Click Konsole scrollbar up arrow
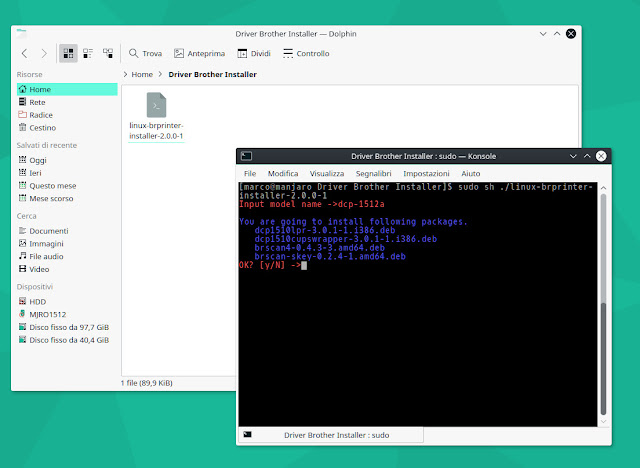 pos(603,188)
